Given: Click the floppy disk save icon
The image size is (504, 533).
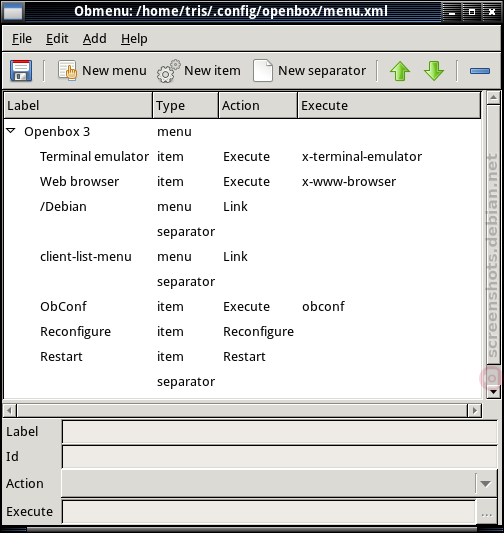Looking at the screenshot, I should [21, 71].
